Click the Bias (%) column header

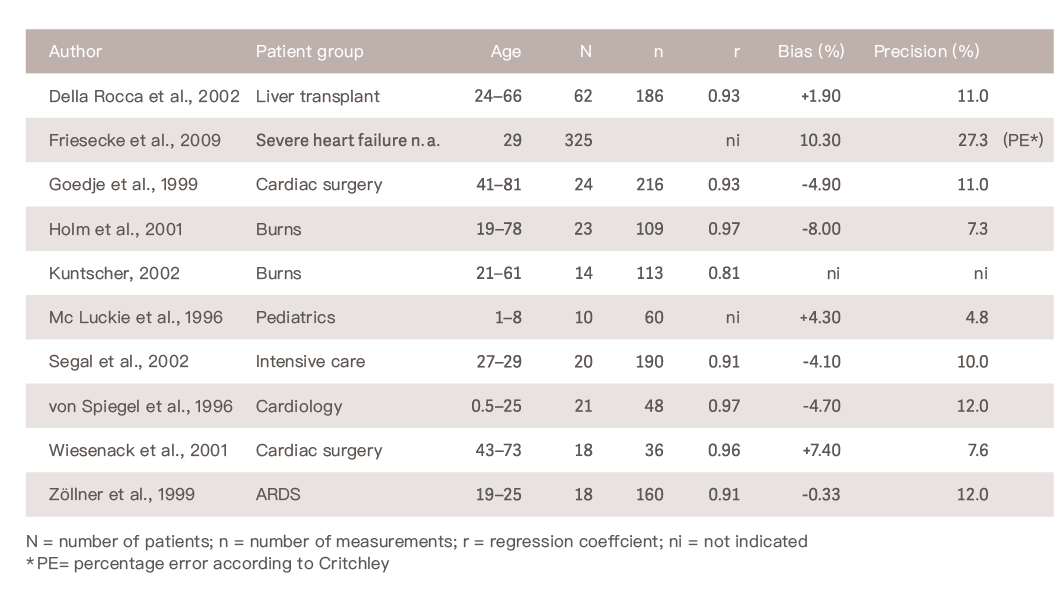click(813, 51)
